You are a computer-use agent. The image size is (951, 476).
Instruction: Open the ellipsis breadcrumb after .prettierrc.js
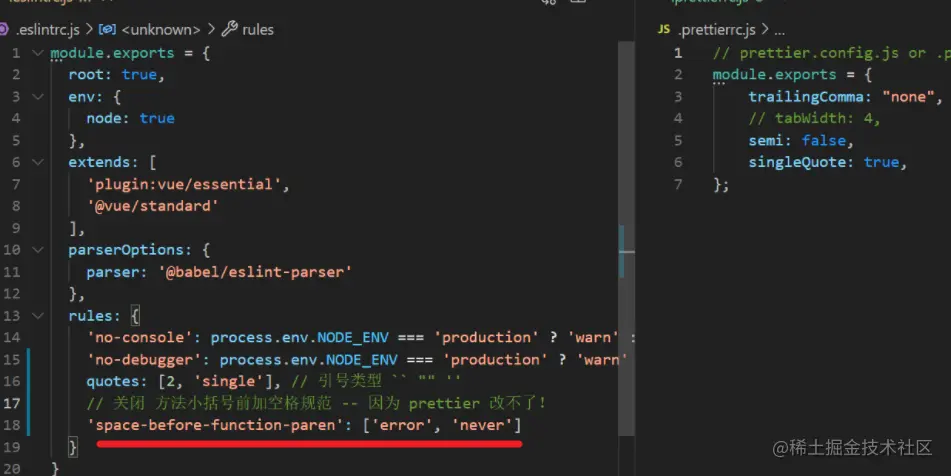point(779,30)
